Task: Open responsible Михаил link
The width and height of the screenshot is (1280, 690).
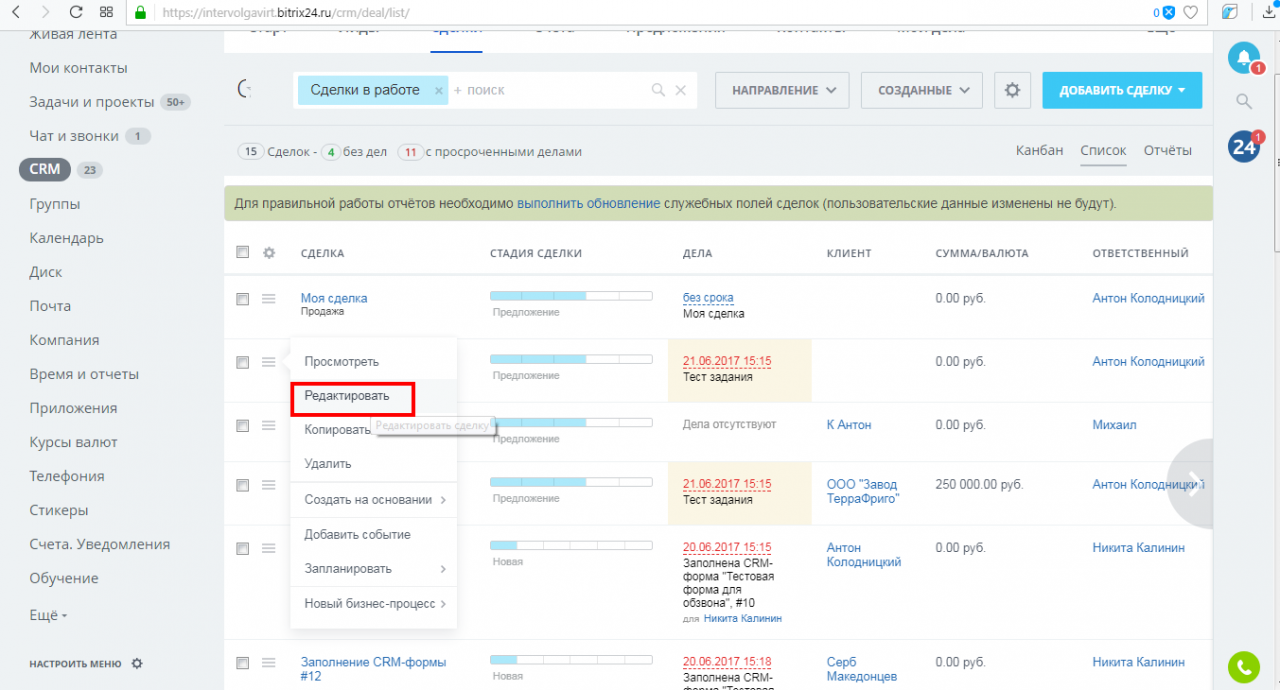Action: point(1114,425)
